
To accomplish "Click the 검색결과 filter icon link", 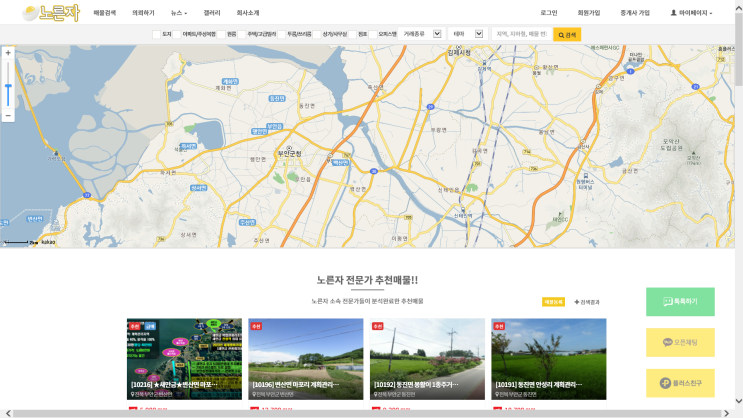I will [x=587, y=302].
